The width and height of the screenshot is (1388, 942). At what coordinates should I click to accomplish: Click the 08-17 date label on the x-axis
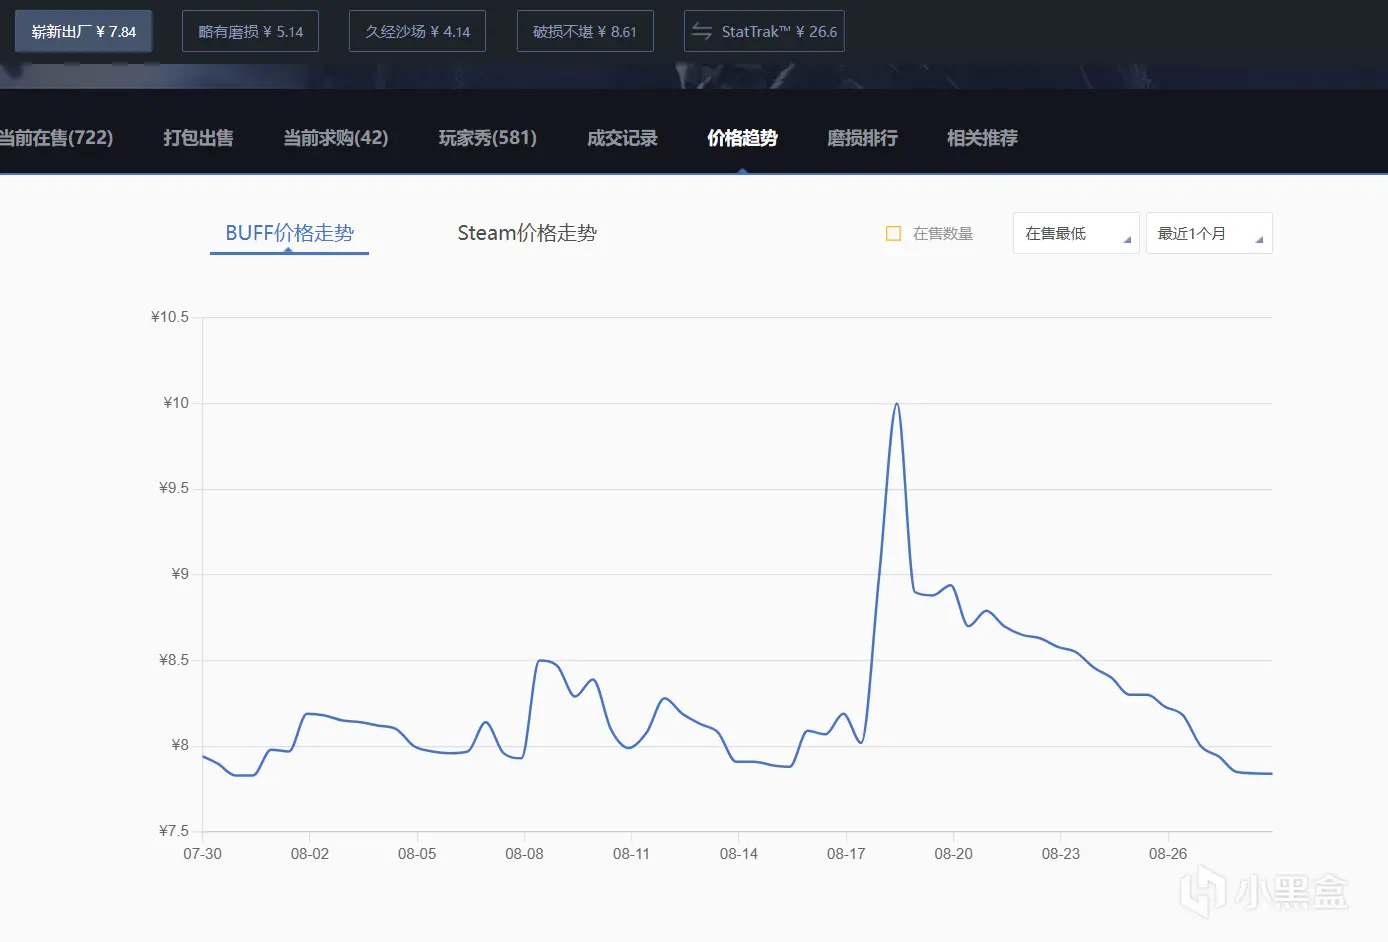point(846,854)
